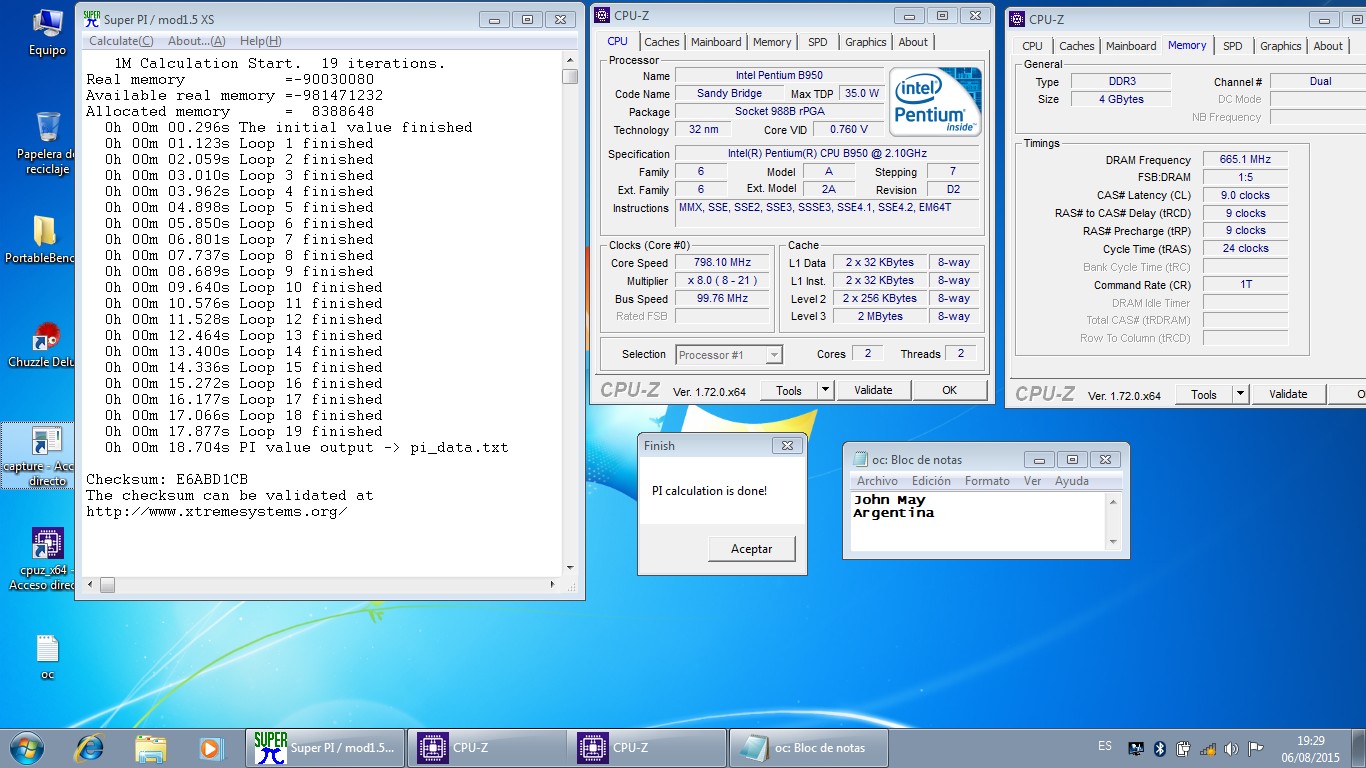This screenshot has height=768, width=1366.
Task: Open Ayuda menu in Bloc de notas
Action: pyautogui.click(x=1072, y=481)
